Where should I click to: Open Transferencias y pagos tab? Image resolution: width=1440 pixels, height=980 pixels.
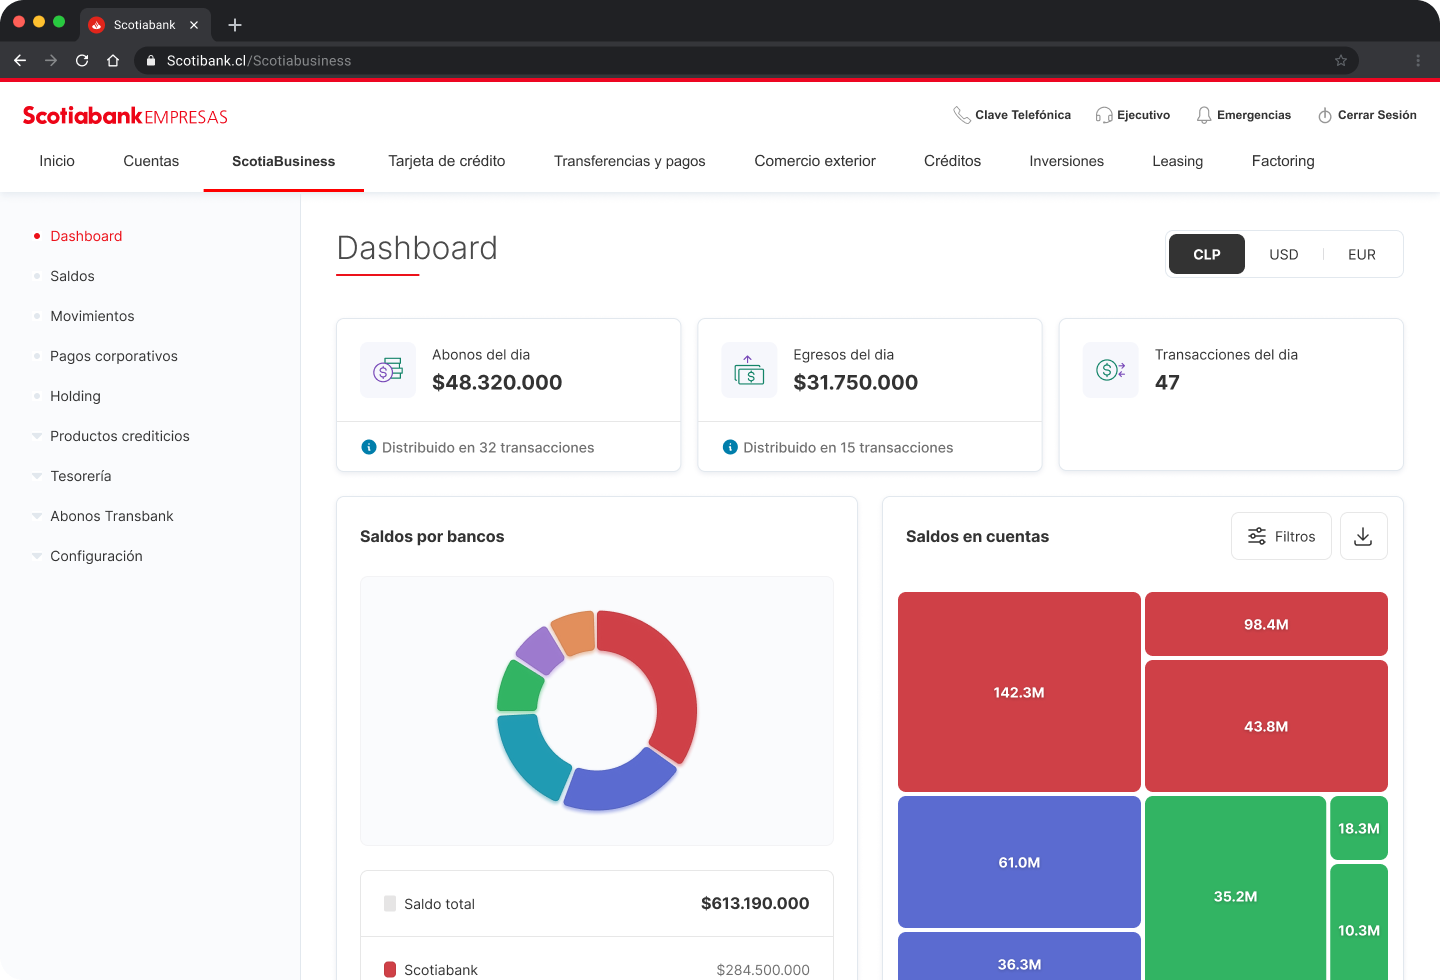630,161
